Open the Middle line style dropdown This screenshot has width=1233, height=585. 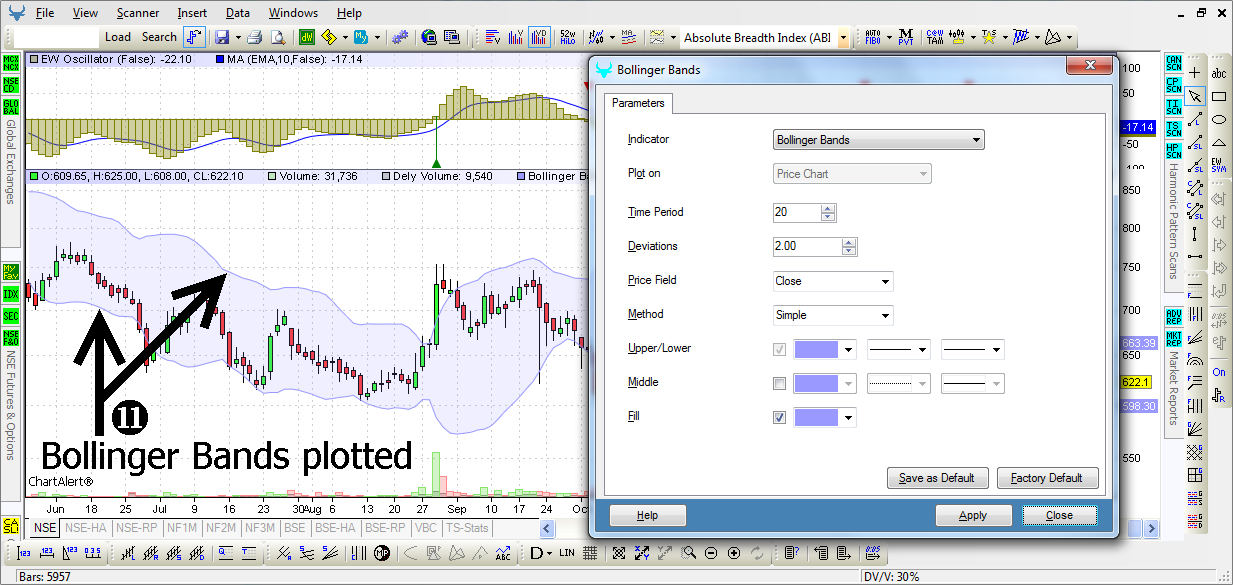pyautogui.click(x=899, y=383)
